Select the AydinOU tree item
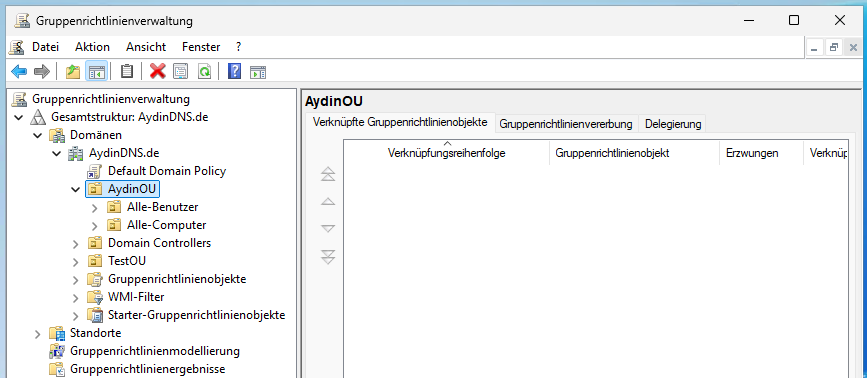The image size is (867, 378). click(x=133, y=189)
